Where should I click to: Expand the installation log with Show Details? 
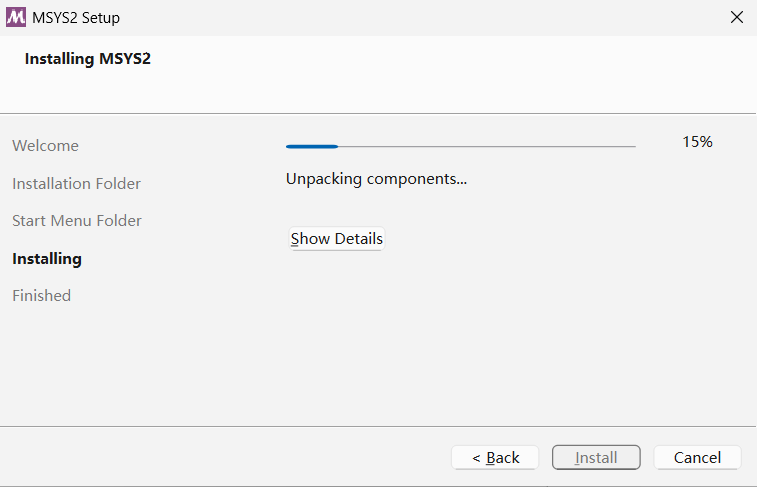tap(336, 239)
